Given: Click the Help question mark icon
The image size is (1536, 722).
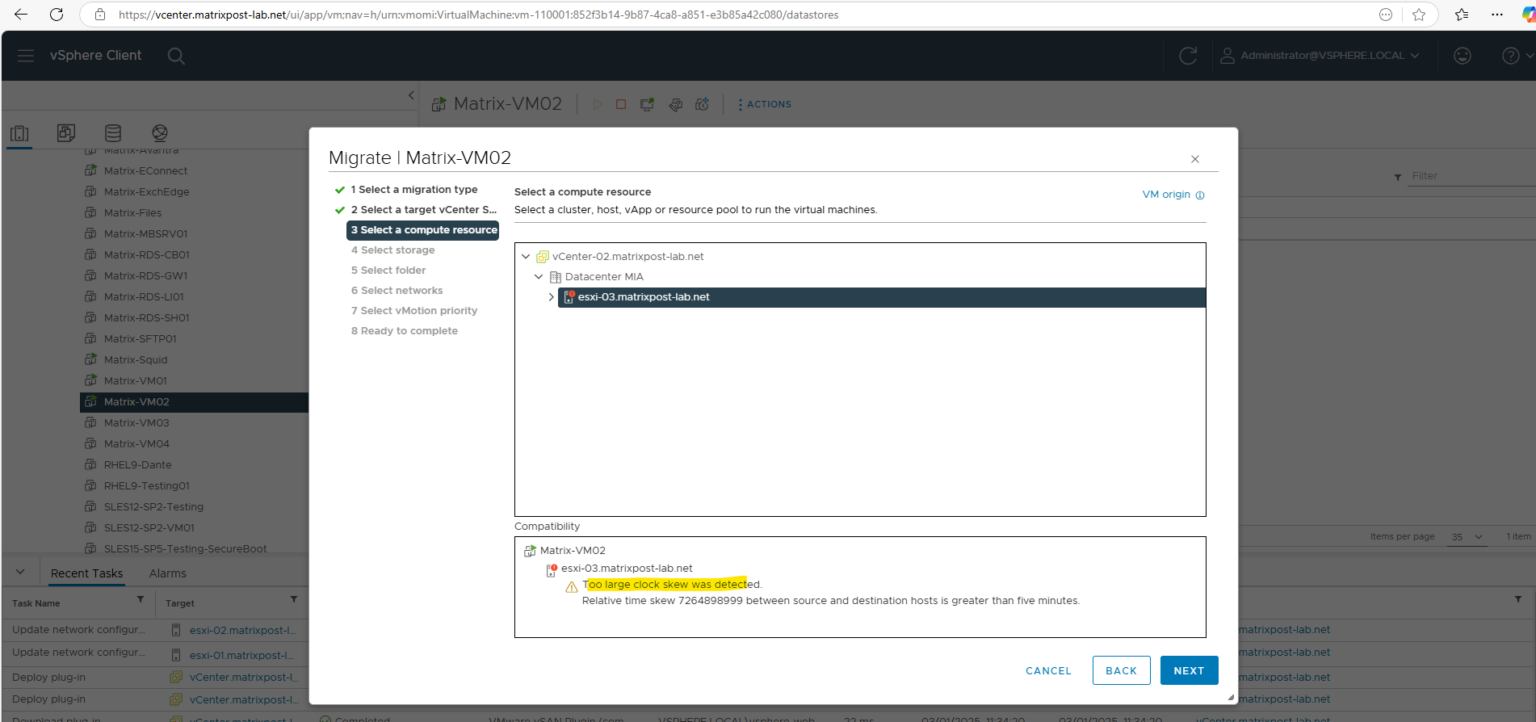Looking at the screenshot, I should point(1509,55).
